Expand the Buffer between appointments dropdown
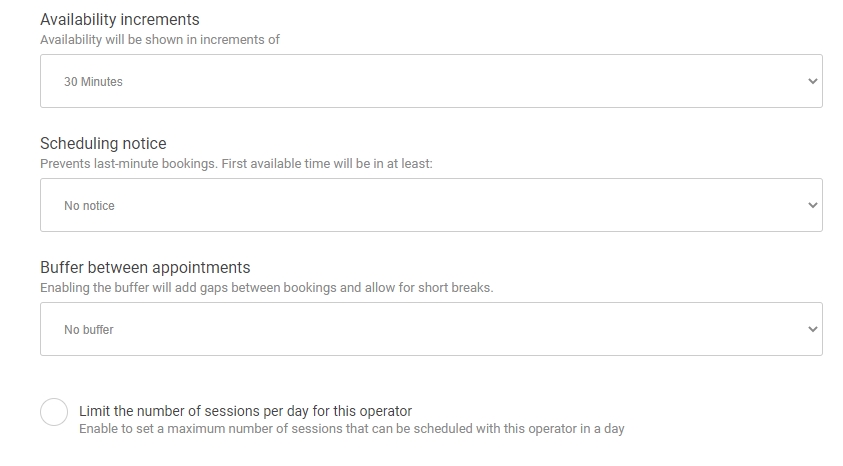This screenshot has height=466, width=843. [x=430, y=329]
